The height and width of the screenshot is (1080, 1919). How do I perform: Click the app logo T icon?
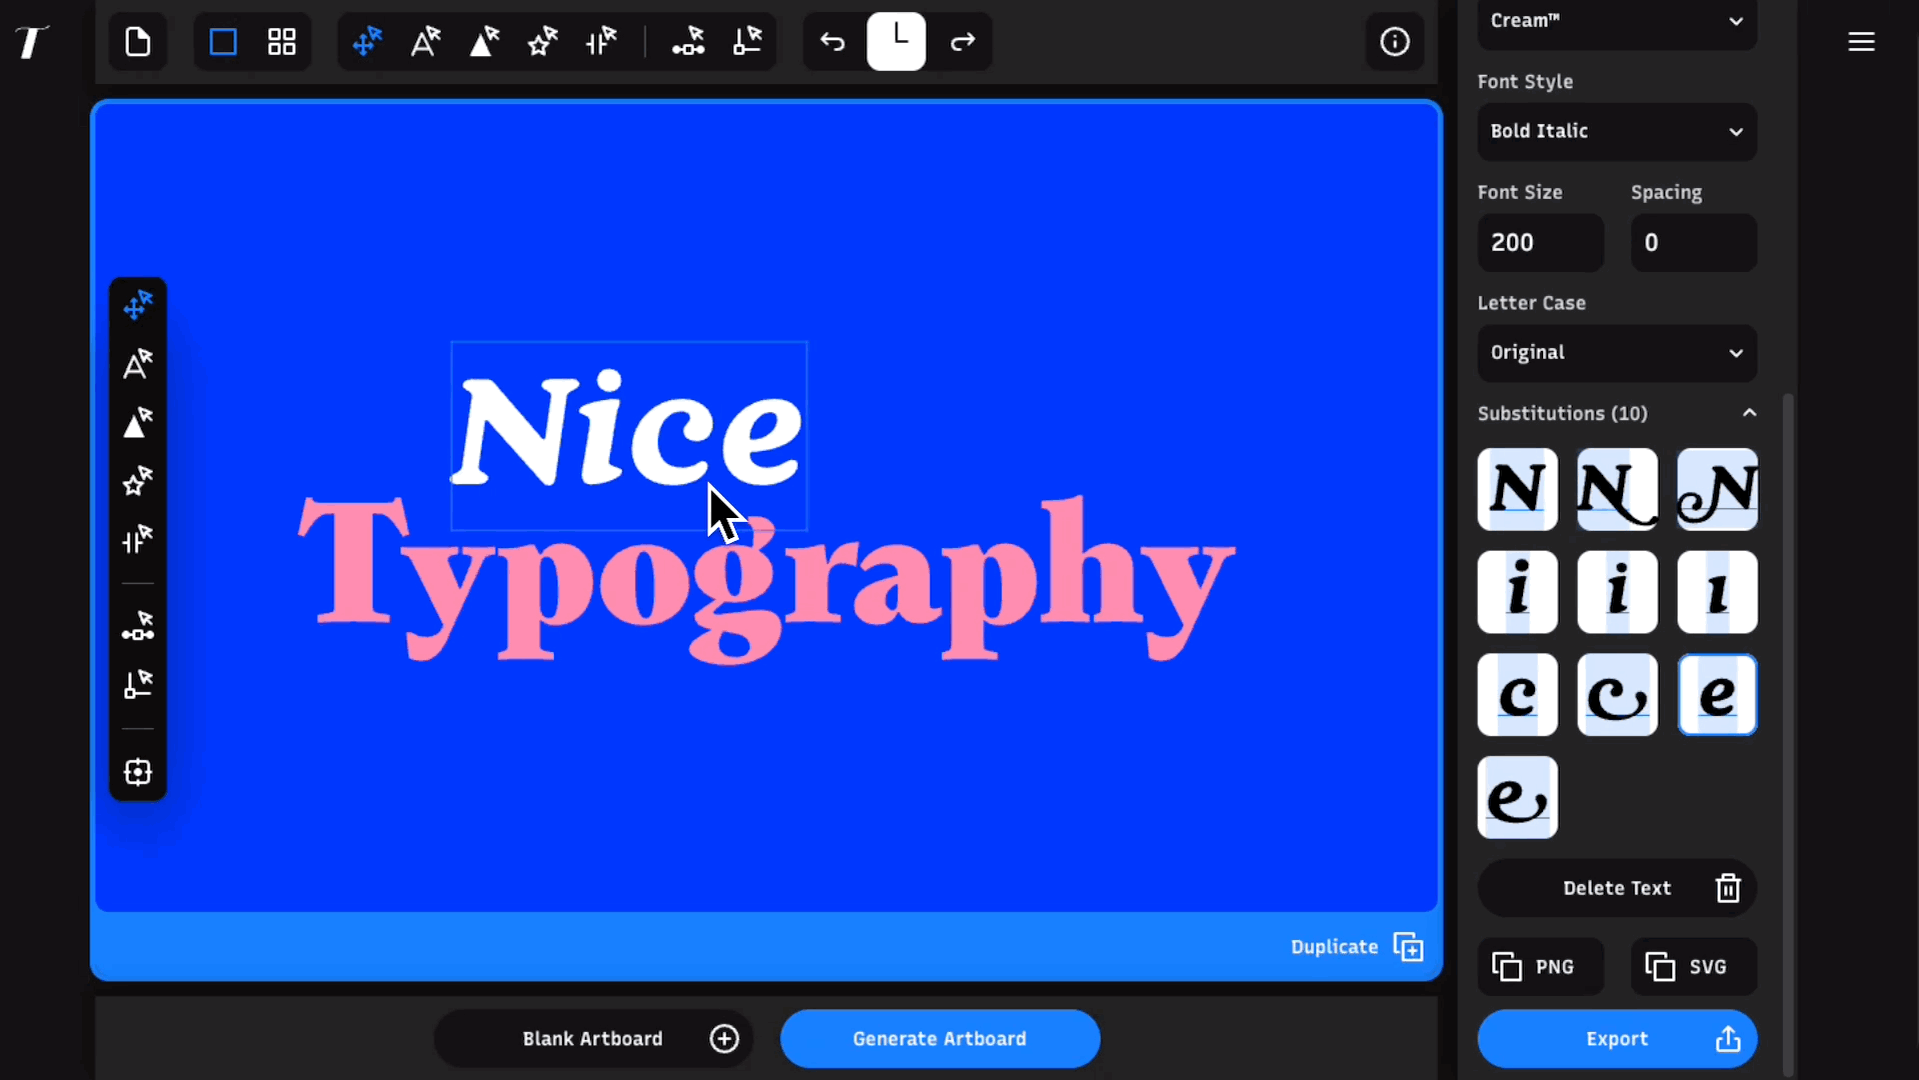[x=31, y=42]
